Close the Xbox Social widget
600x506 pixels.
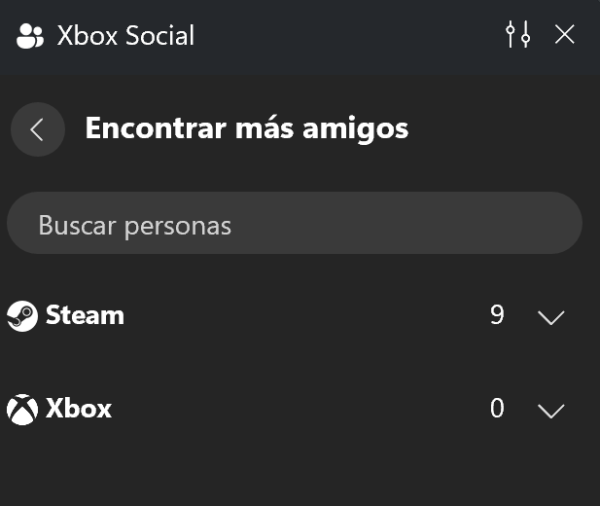[564, 34]
